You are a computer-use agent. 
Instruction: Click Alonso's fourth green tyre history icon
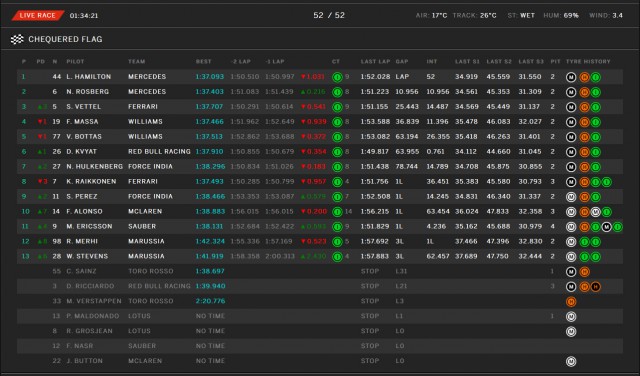tap(607, 211)
